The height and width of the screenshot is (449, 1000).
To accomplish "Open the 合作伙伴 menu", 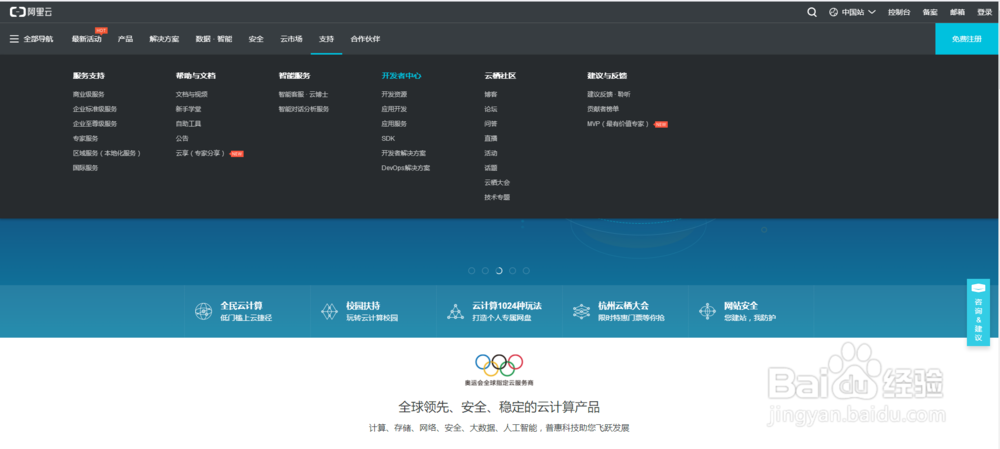I will coord(365,39).
